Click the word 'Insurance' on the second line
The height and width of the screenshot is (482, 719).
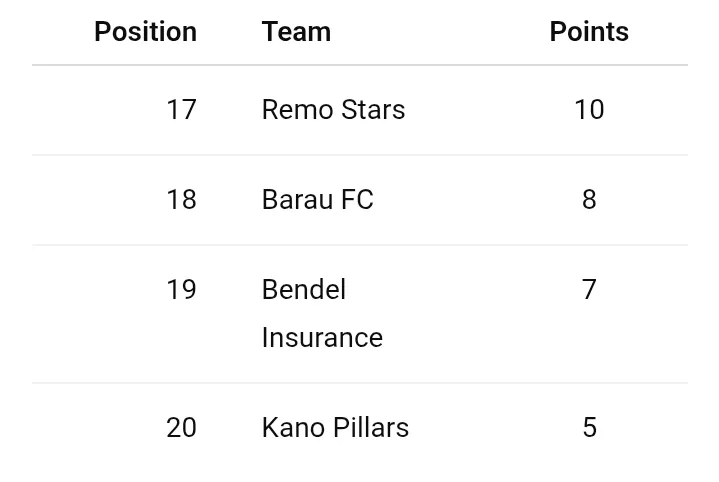322,338
